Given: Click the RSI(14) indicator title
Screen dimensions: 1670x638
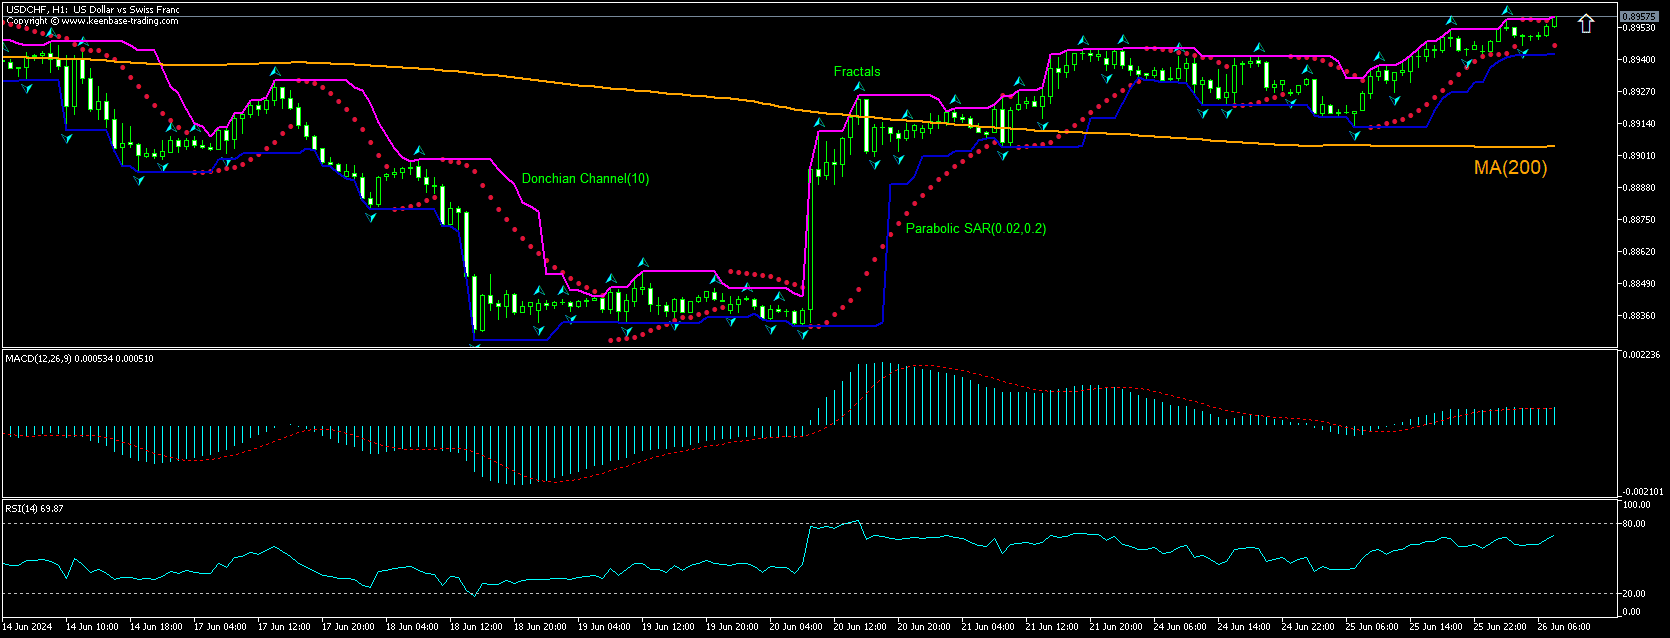Looking at the screenshot, I should click(35, 509).
